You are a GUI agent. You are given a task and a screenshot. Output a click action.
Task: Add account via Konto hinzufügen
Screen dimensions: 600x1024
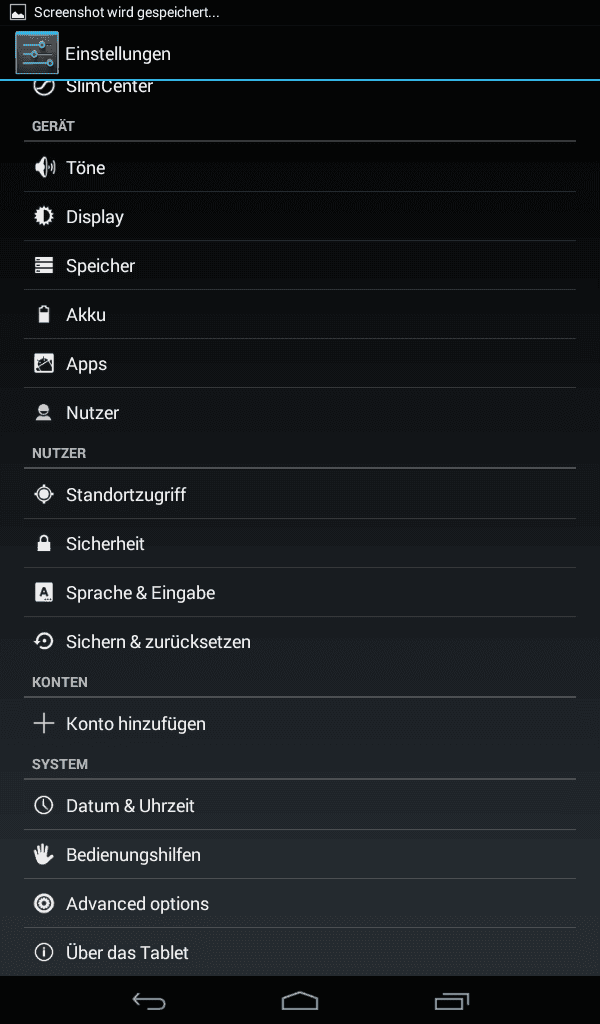[x=300, y=724]
